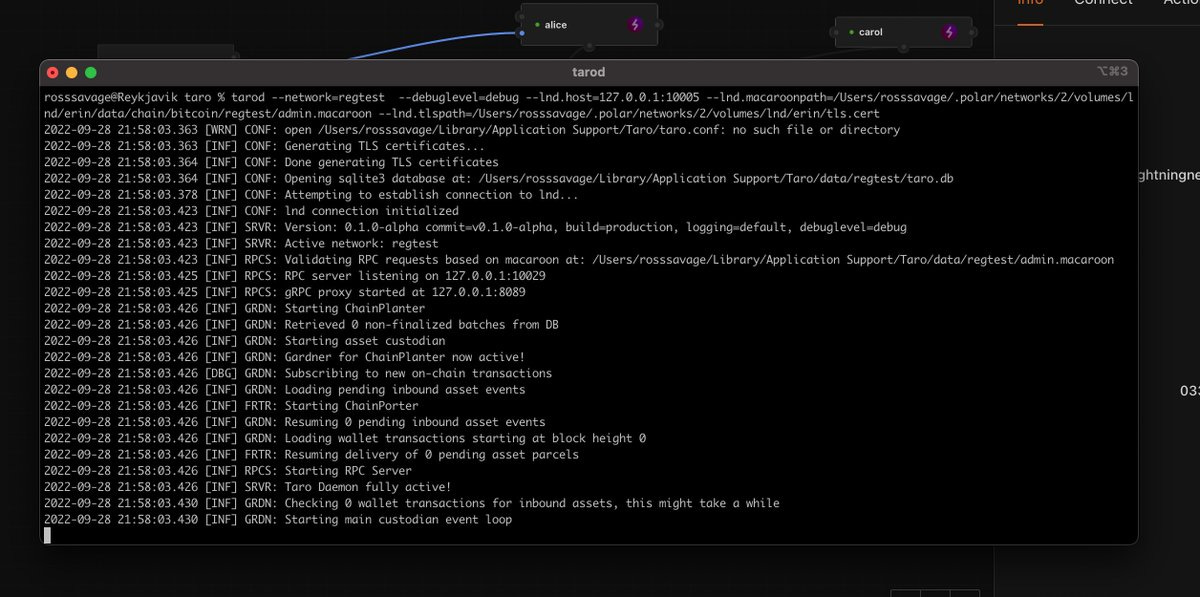Viewport: 1200px width, 597px height.
Task: Close the tarod terminal window
Action: click(x=51, y=72)
